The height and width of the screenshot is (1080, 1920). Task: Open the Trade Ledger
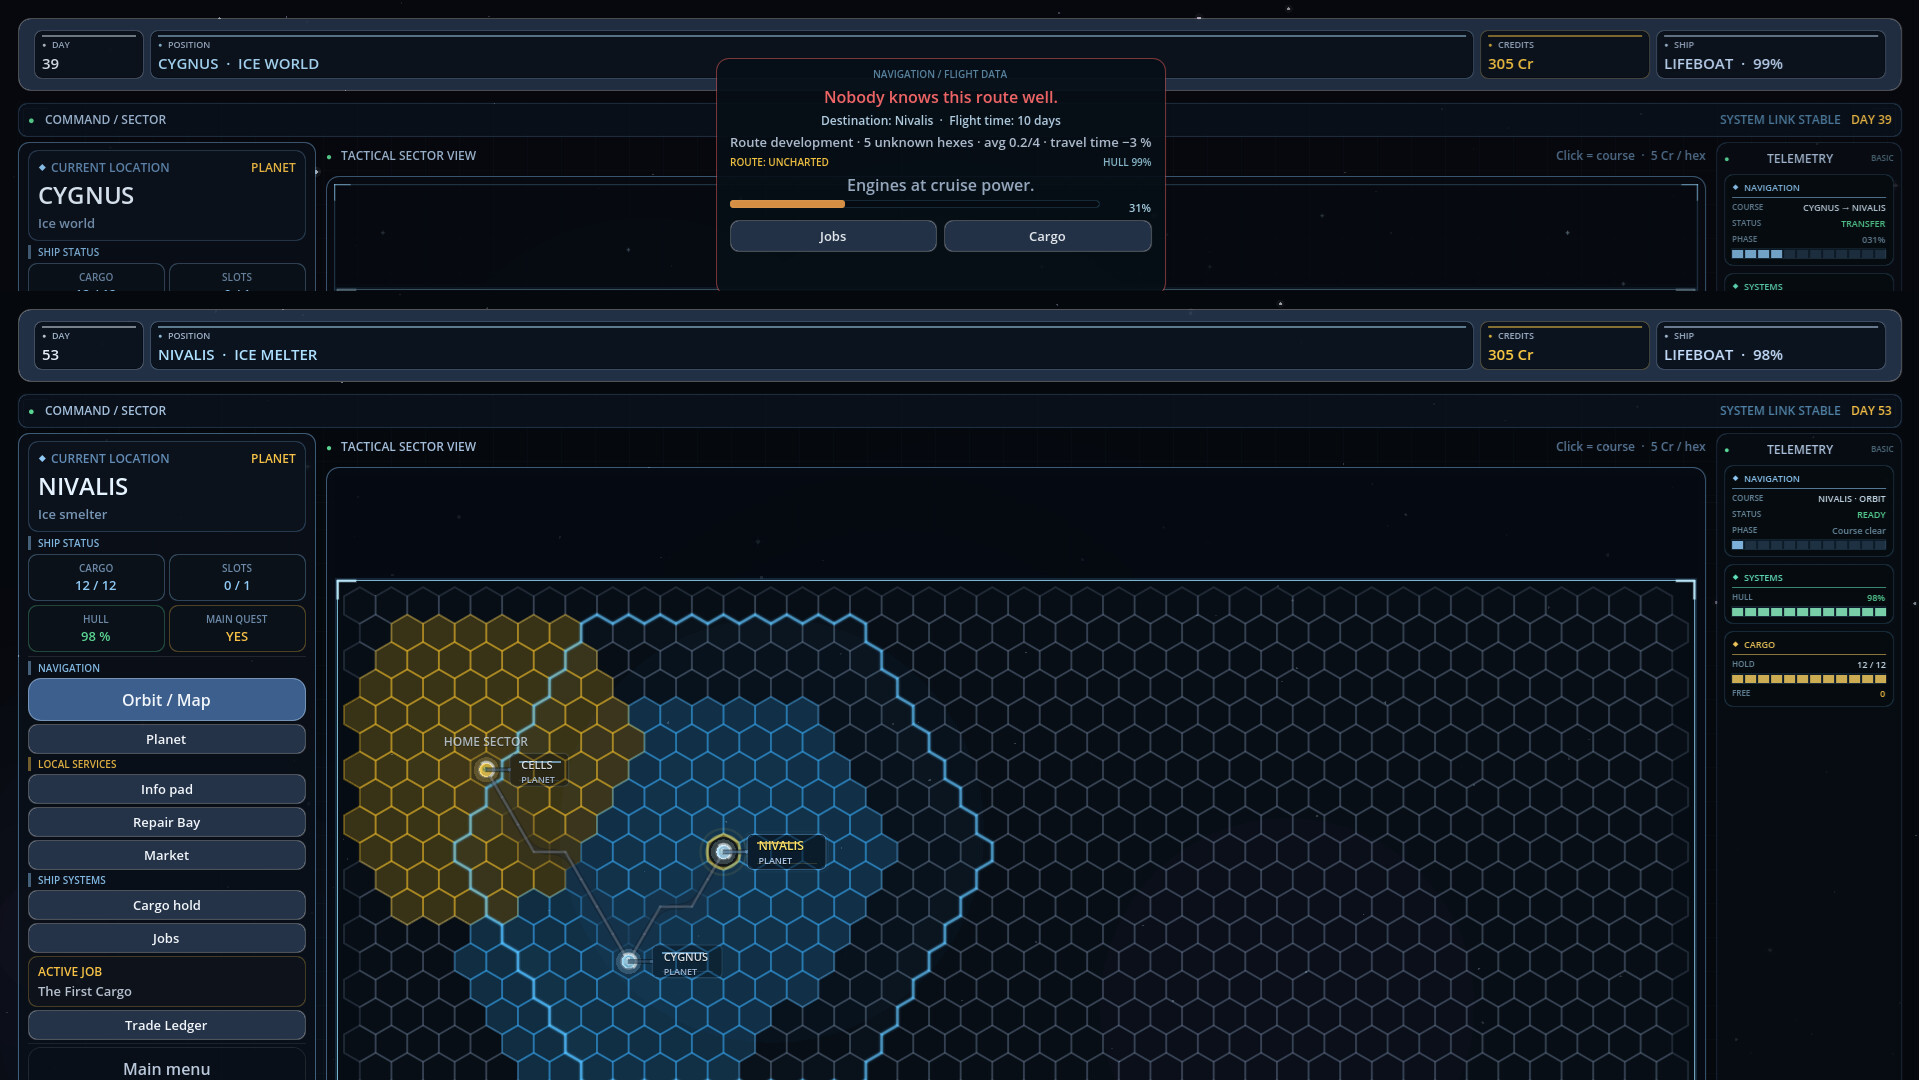click(x=167, y=1025)
